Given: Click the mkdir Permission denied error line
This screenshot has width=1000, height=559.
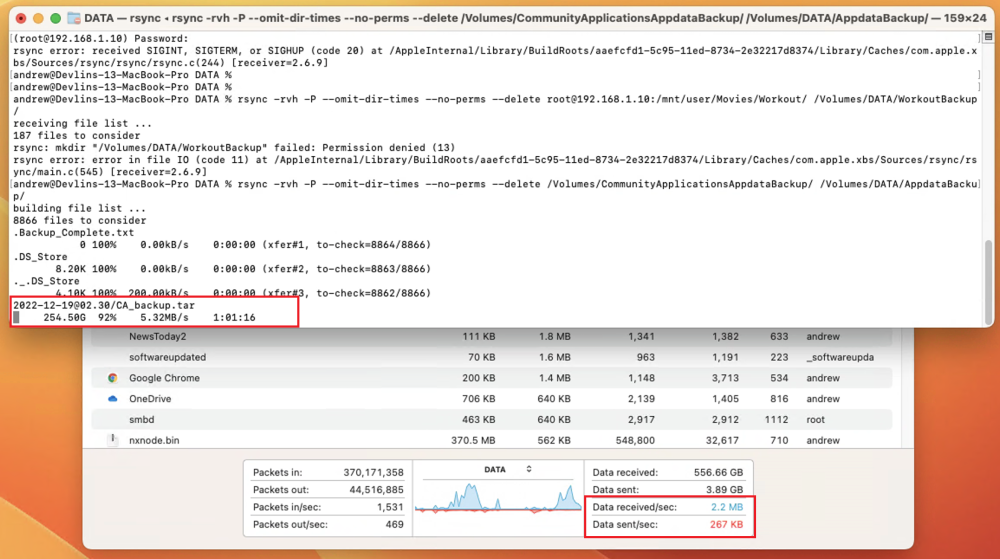Looking at the screenshot, I should click(234, 148).
